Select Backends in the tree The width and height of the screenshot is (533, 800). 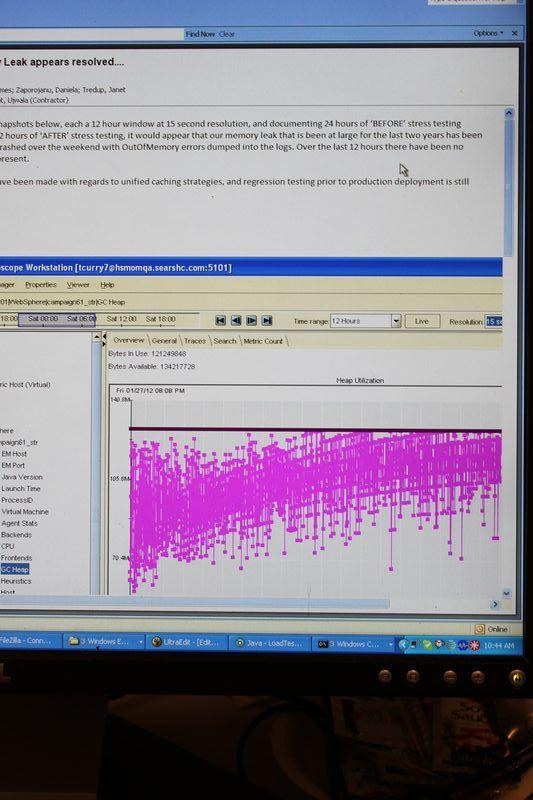16,535
